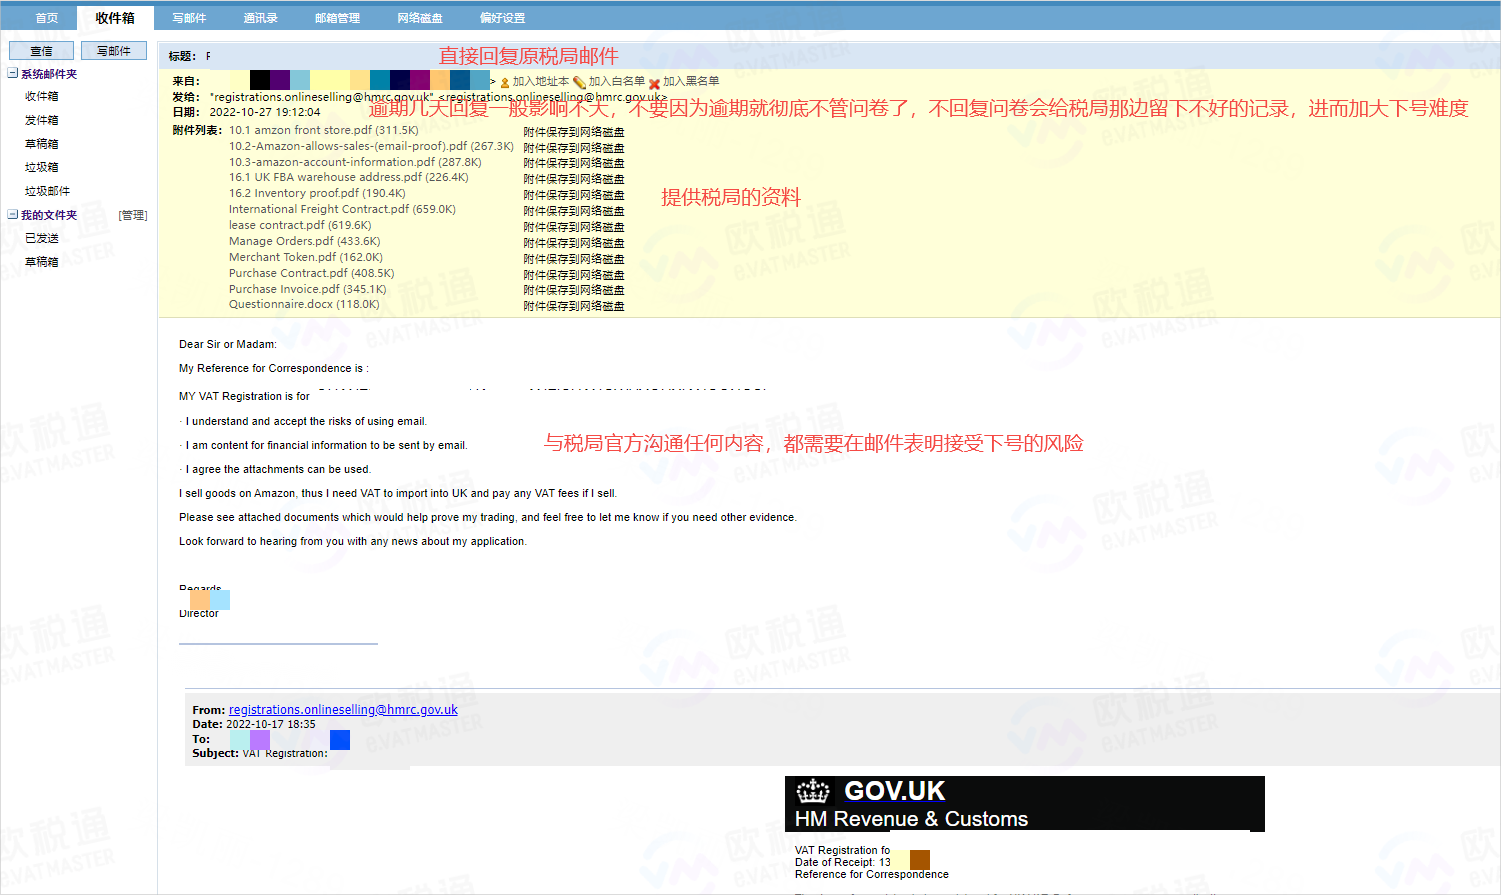Save 10.2-Amazon-allows-sales pdf to 网络磁盘
Screen dimensions: 1501x895
click(574, 148)
